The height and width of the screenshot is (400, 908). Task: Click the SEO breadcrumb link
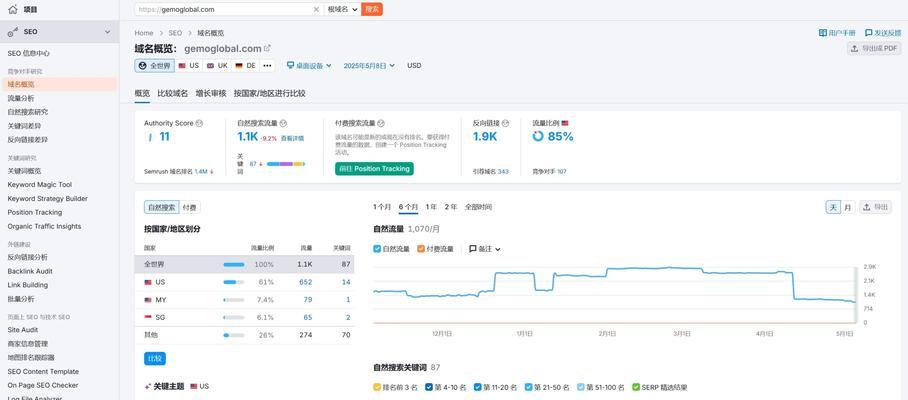point(175,33)
